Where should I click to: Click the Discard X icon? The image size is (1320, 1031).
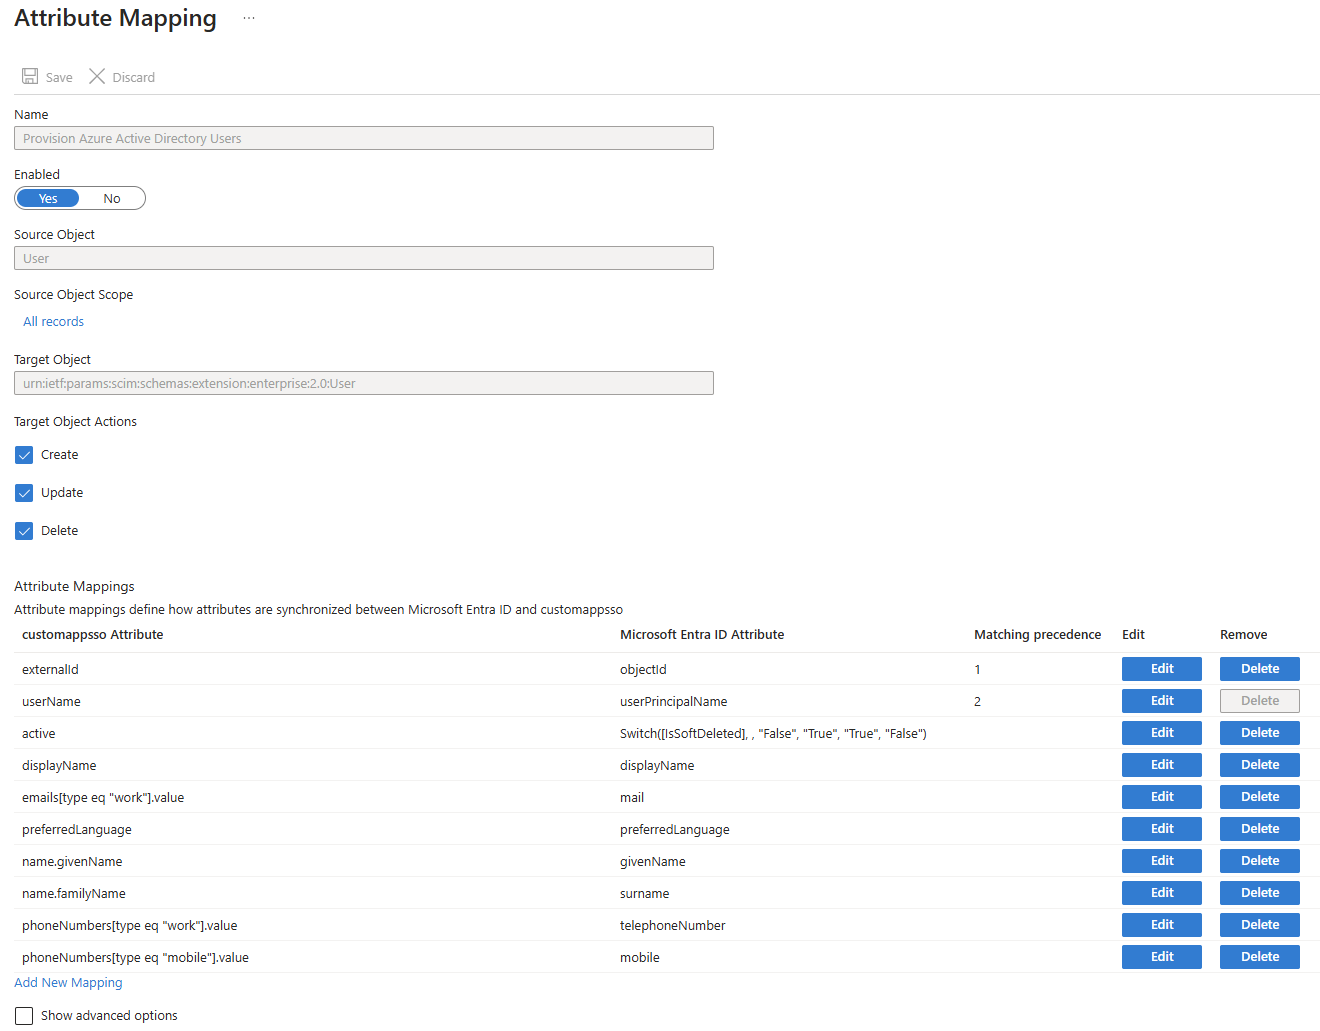pyautogui.click(x=97, y=77)
